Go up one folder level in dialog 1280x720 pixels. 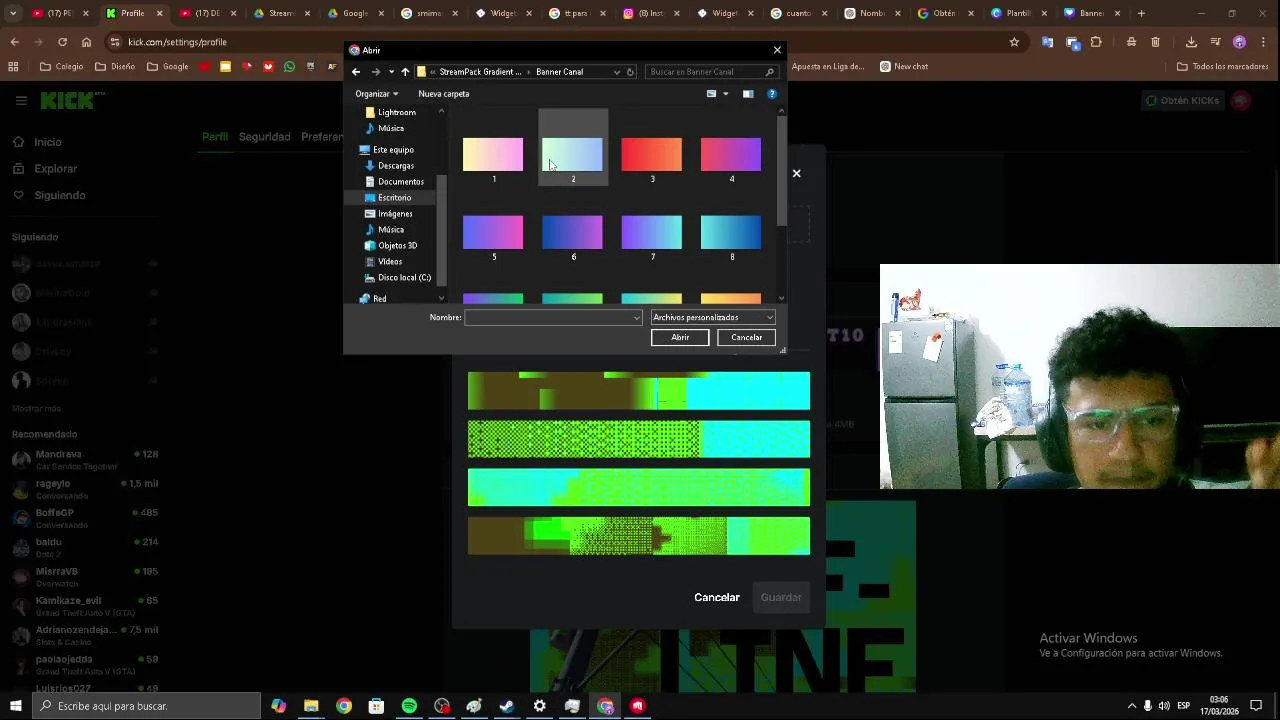tap(405, 72)
